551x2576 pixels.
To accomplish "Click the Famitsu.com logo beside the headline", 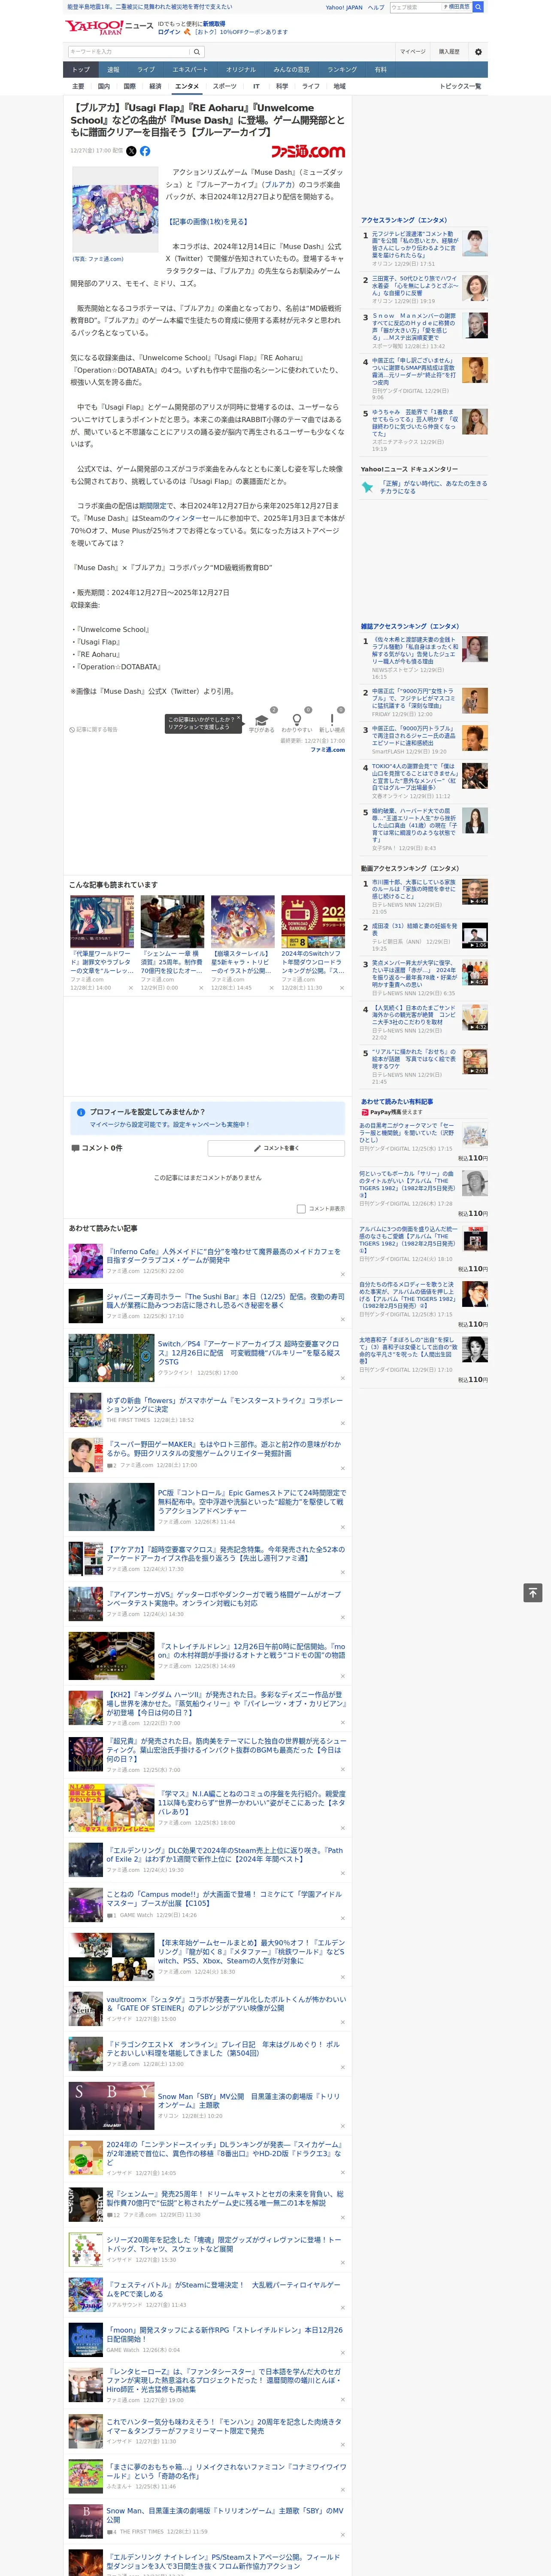I will tap(308, 151).
